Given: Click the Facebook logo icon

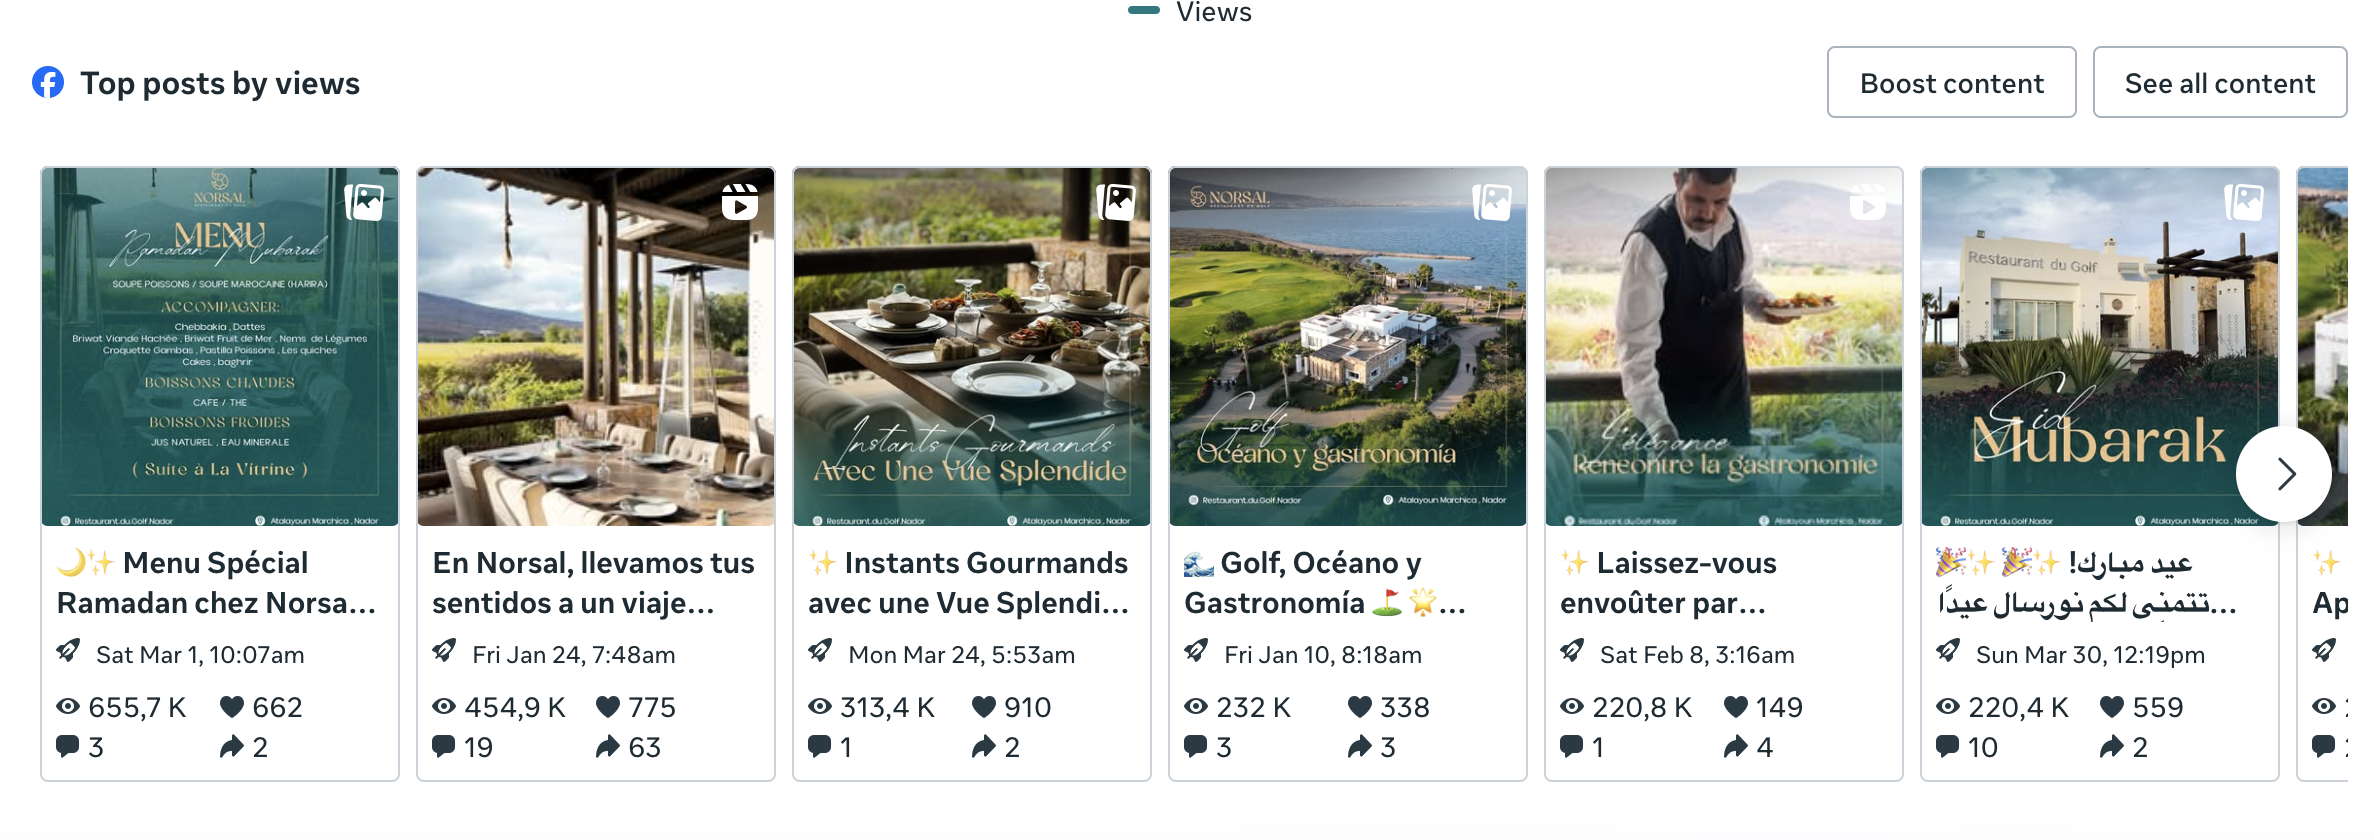Looking at the screenshot, I should 48,83.
